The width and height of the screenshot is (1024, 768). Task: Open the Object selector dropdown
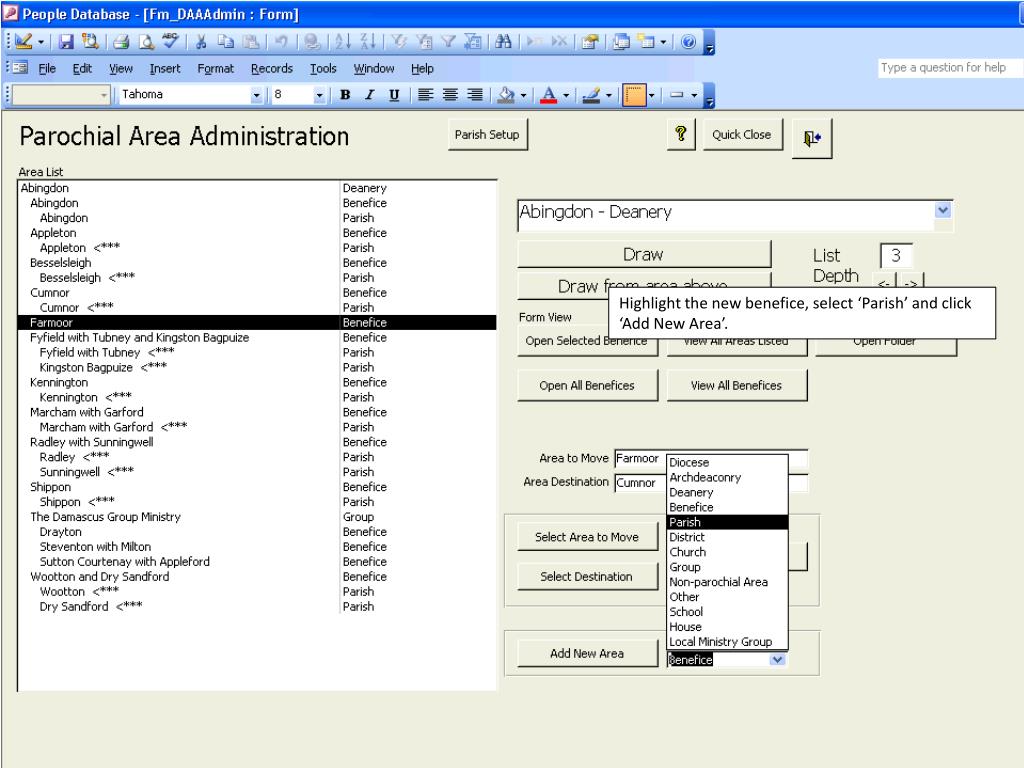[x=103, y=95]
